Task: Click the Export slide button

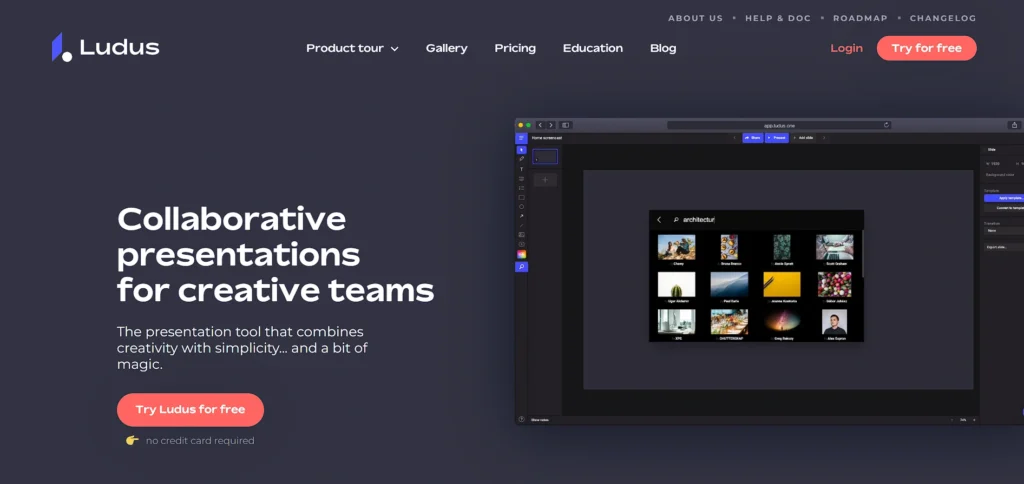Action: tap(1004, 247)
